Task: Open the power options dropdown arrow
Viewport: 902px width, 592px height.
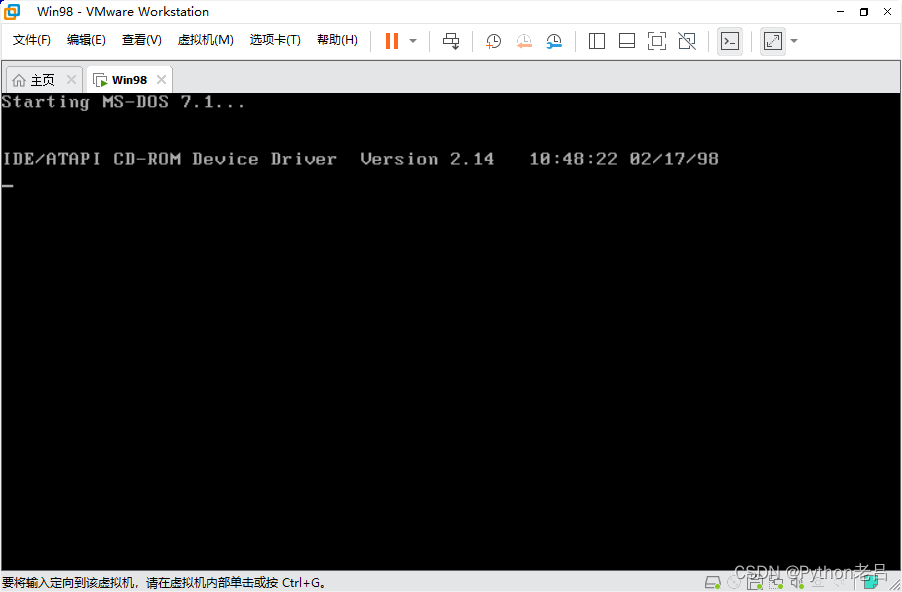Action: click(413, 41)
